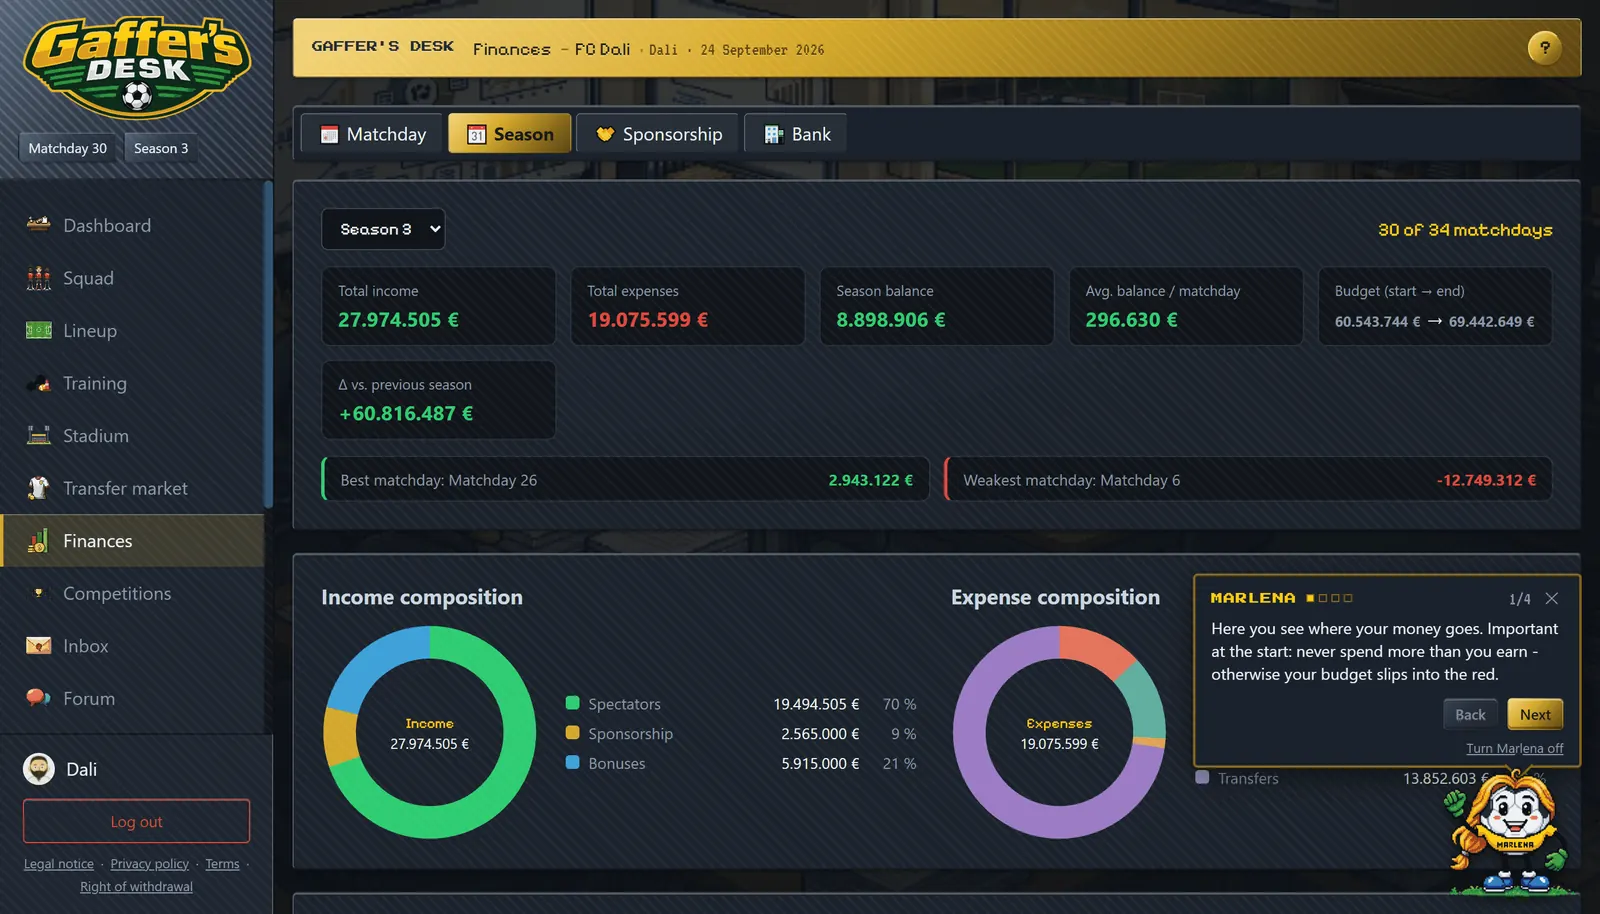The height and width of the screenshot is (914, 1600).
Task: Click the Income donut chart center
Action: point(430,733)
